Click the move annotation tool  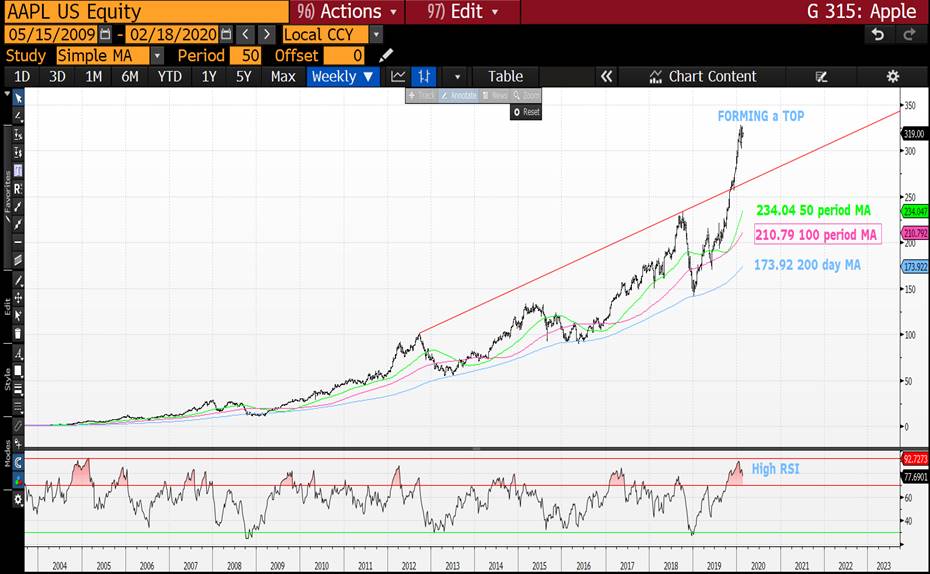pyautogui.click(x=18, y=298)
